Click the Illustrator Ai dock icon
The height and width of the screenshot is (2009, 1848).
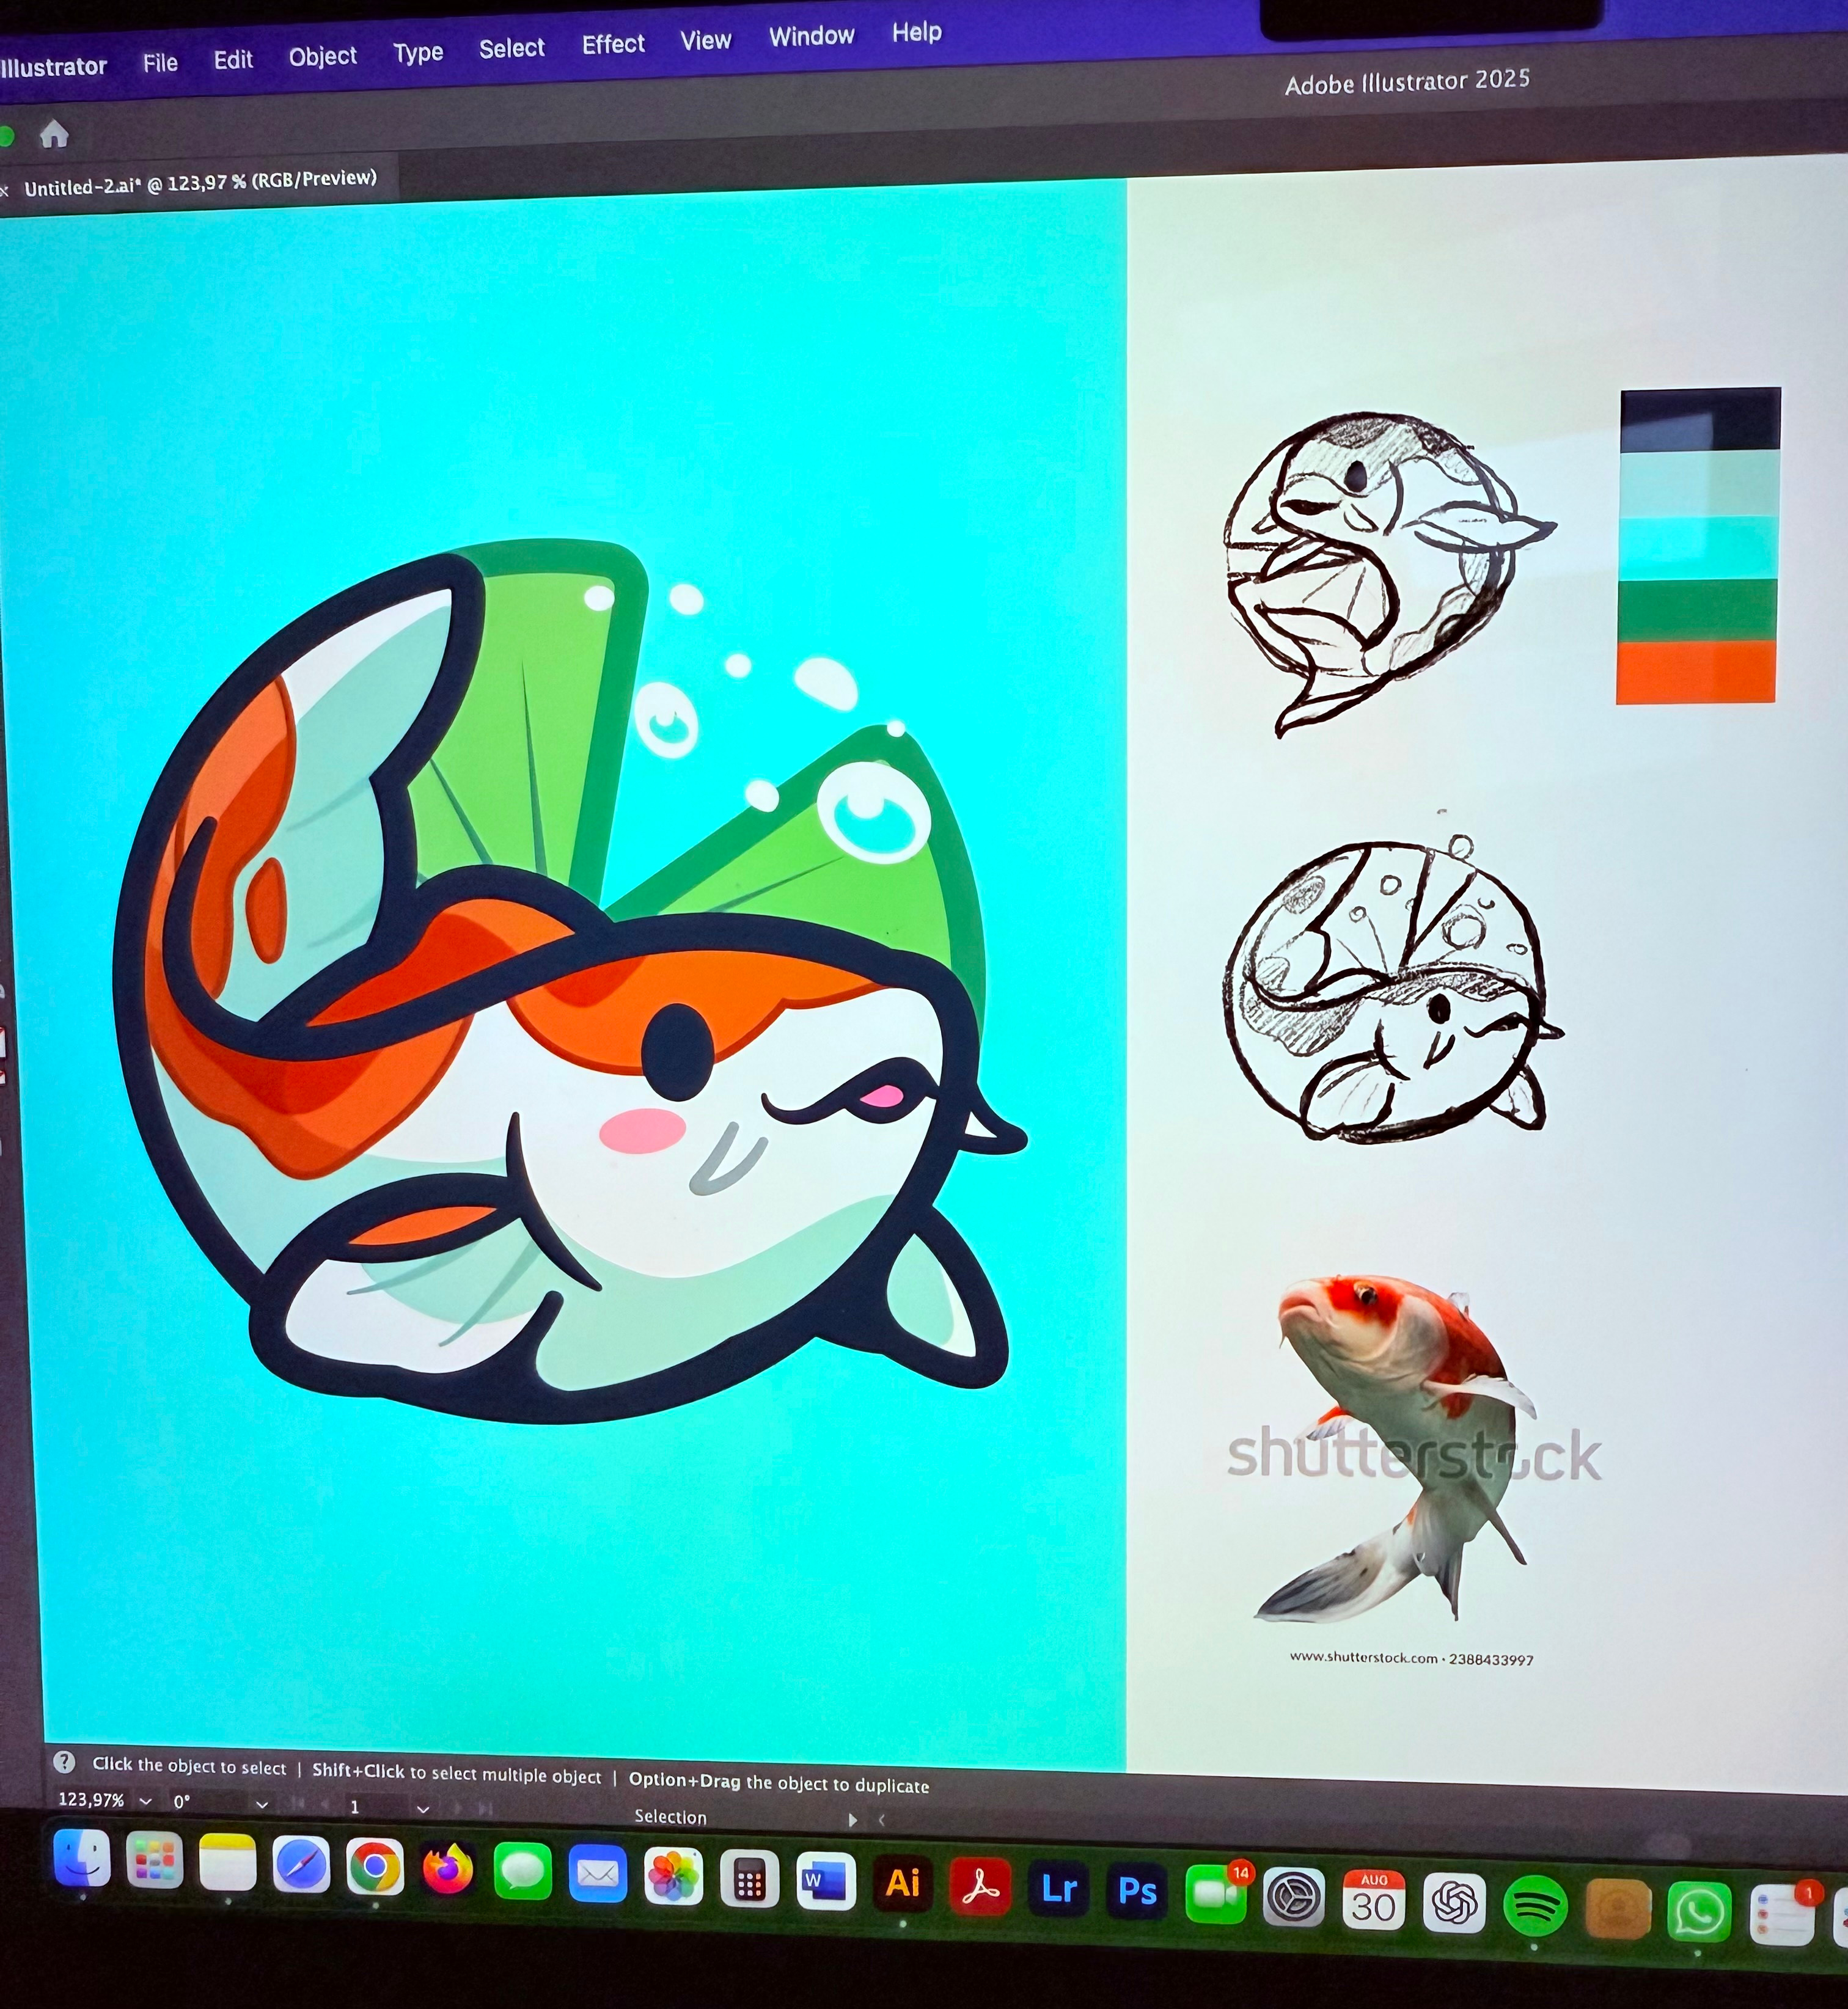[x=903, y=1883]
